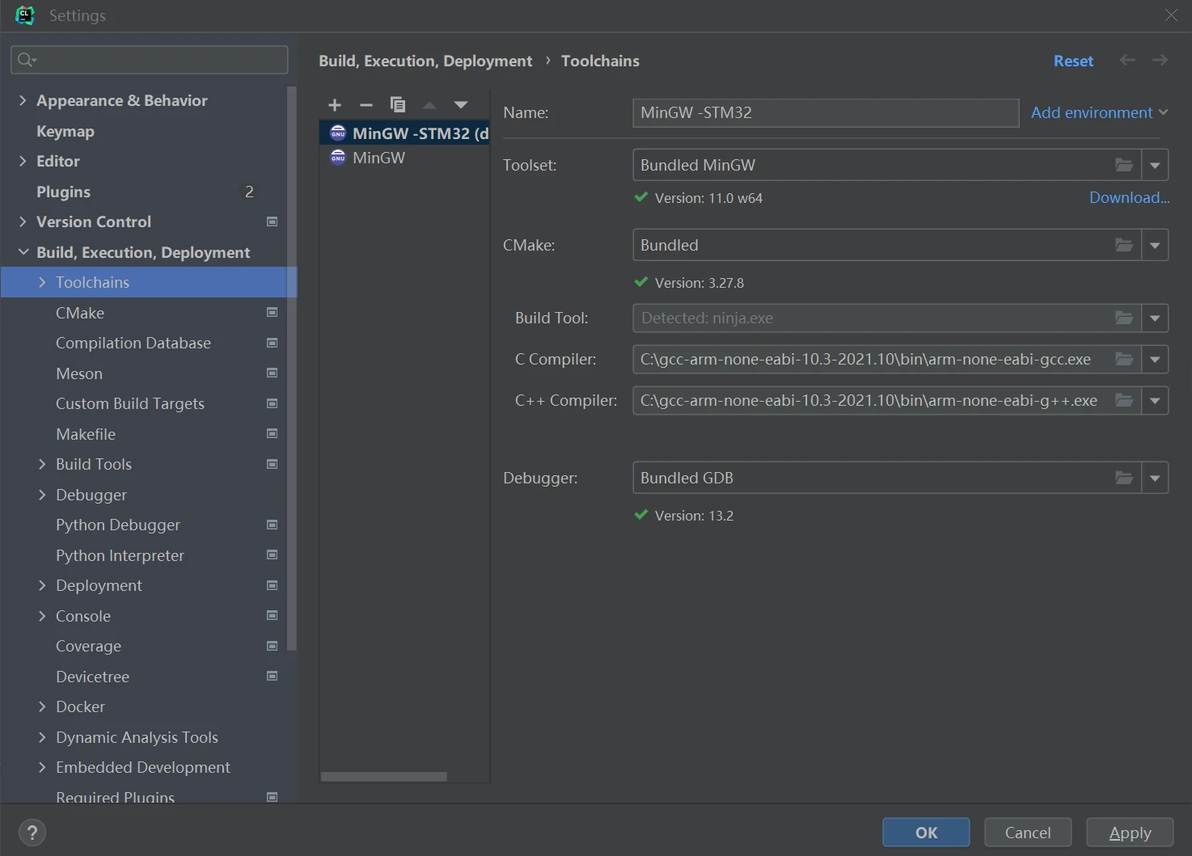Select MinGW toolchain in list
This screenshot has width=1192, height=856.
point(379,158)
